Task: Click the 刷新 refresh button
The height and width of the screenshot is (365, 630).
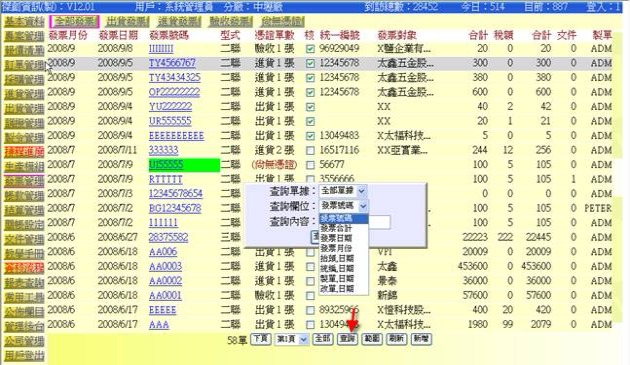Action: click(x=396, y=338)
